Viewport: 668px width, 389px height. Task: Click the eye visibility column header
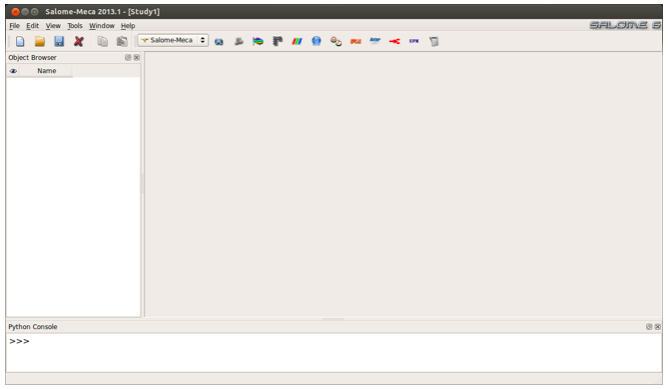(13, 71)
